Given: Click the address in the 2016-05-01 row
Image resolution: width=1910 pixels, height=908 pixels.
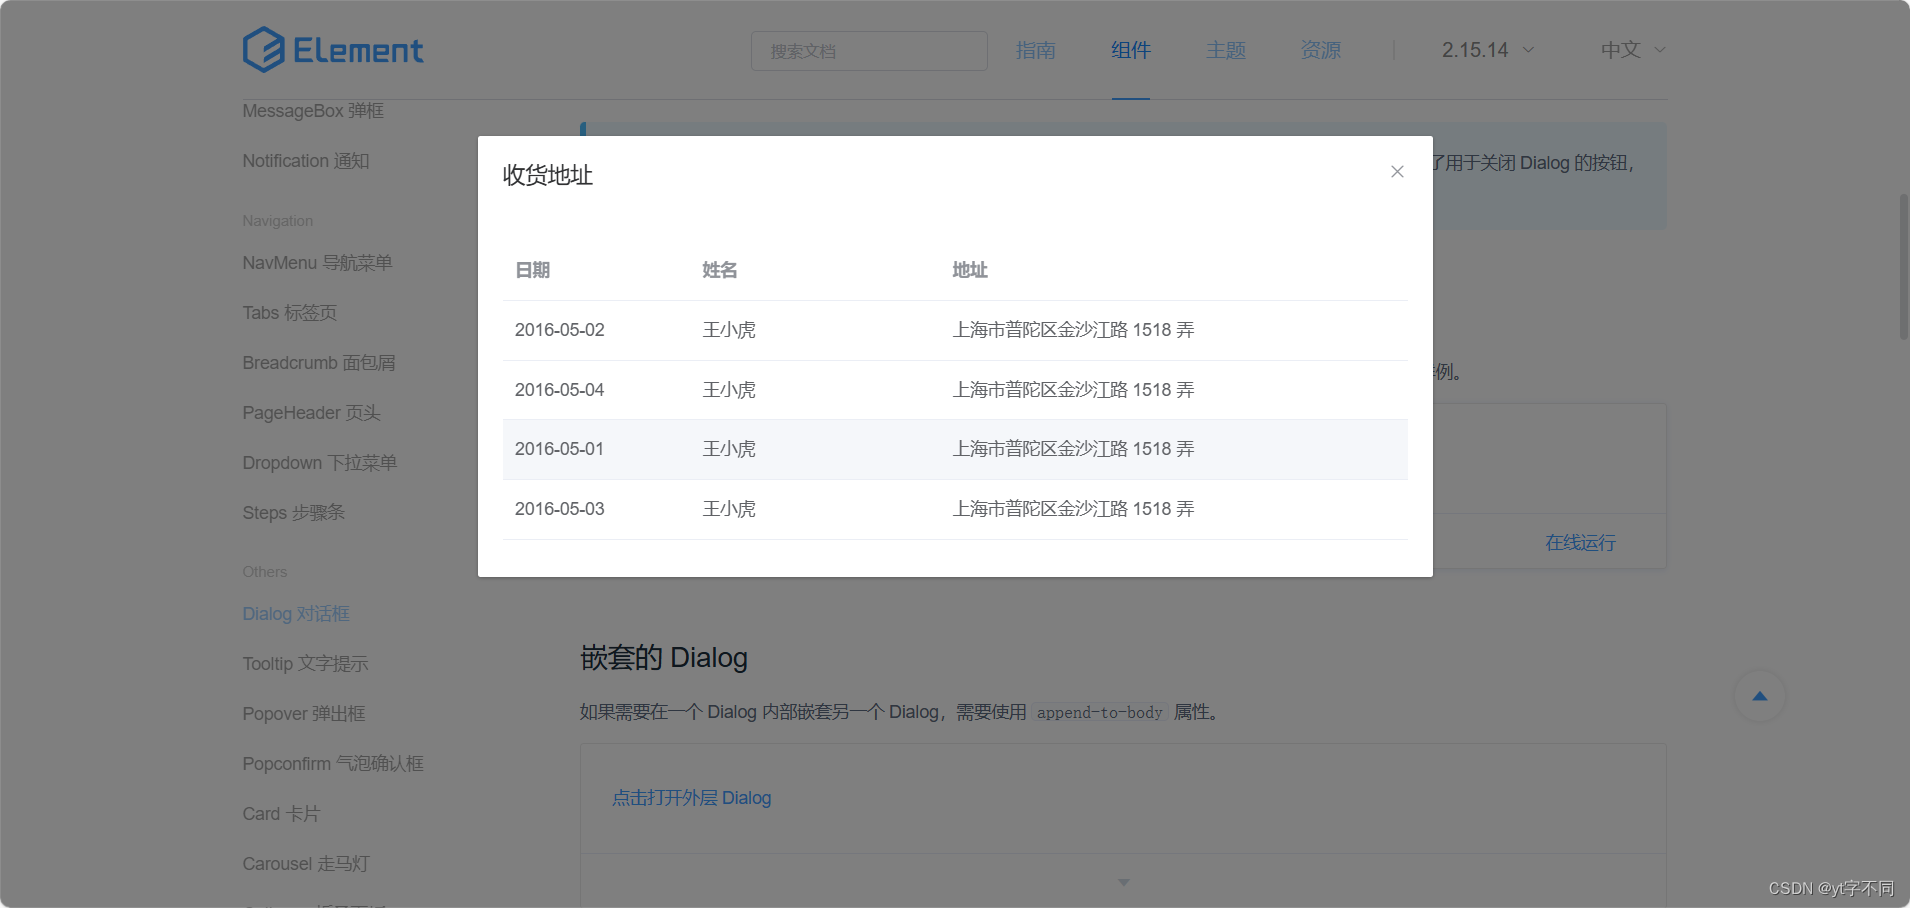Looking at the screenshot, I should tap(1073, 449).
